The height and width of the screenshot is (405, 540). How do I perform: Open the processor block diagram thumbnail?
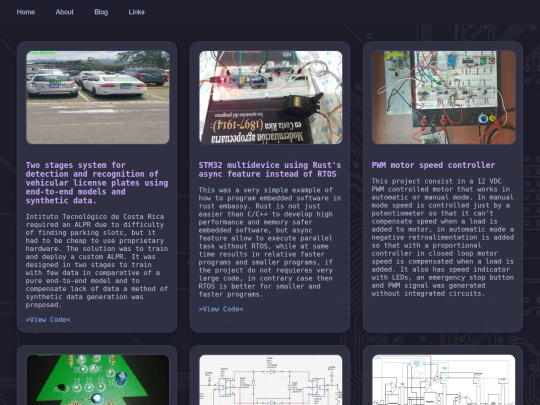(x=444, y=380)
